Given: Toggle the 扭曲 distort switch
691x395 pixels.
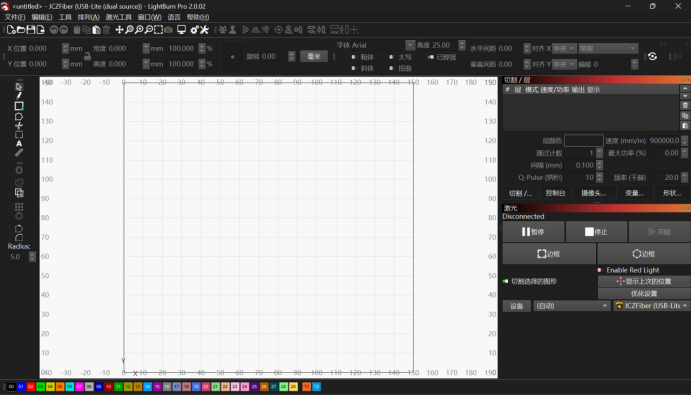Looking at the screenshot, I should click(391, 68).
